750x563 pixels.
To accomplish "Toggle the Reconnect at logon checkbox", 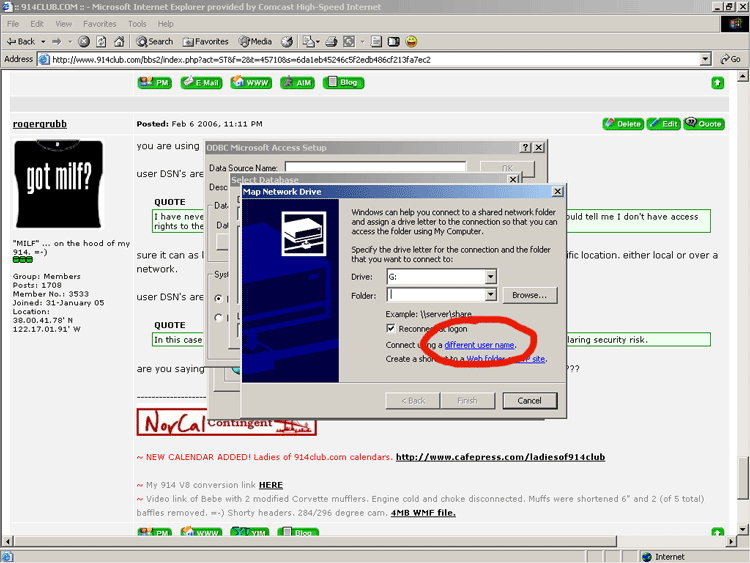I will point(391,328).
